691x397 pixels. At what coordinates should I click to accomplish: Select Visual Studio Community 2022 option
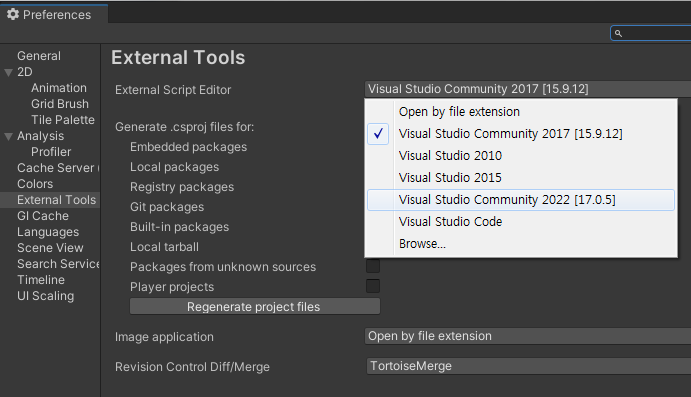point(521,200)
